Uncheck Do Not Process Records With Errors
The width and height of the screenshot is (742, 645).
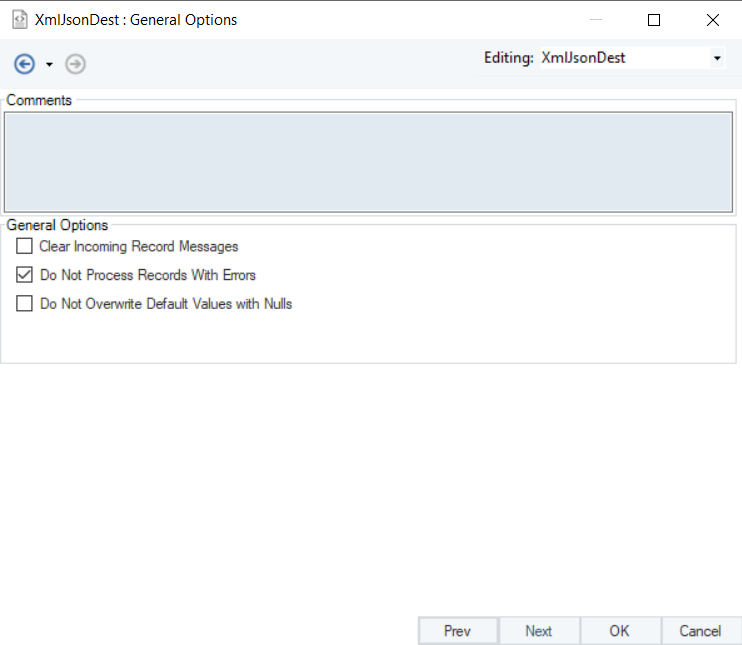coord(24,274)
